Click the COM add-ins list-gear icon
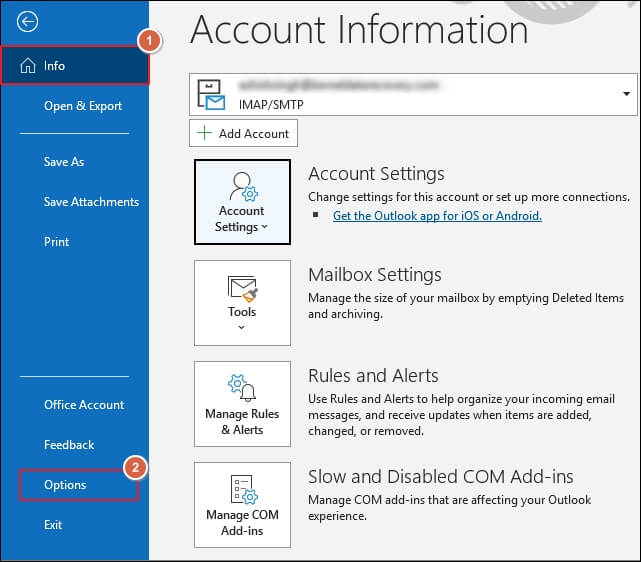Image resolution: width=641 pixels, height=562 pixels. pos(244,489)
